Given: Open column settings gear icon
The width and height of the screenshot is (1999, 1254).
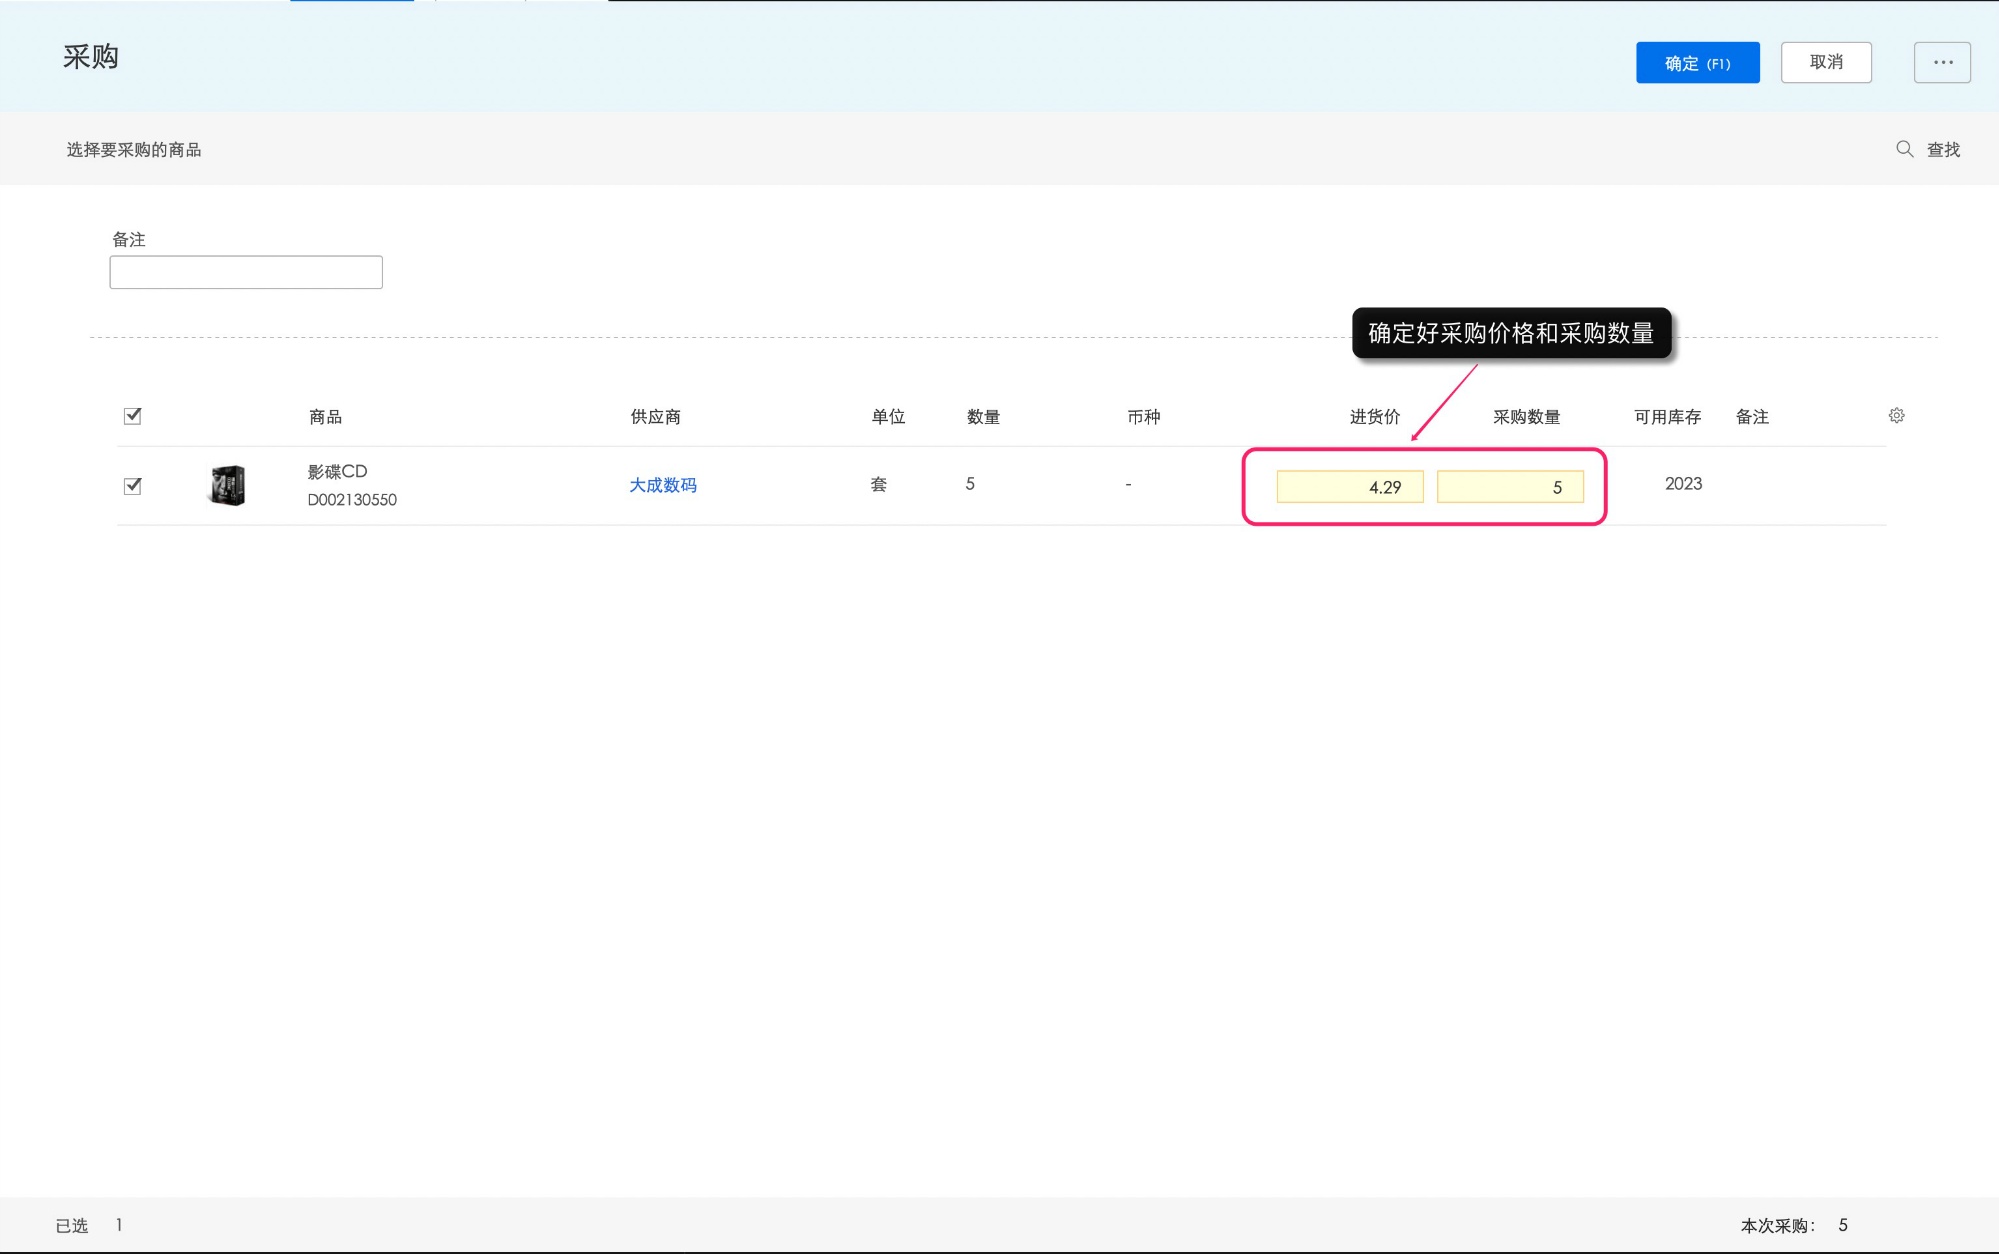Looking at the screenshot, I should click(x=1896, y=416).
